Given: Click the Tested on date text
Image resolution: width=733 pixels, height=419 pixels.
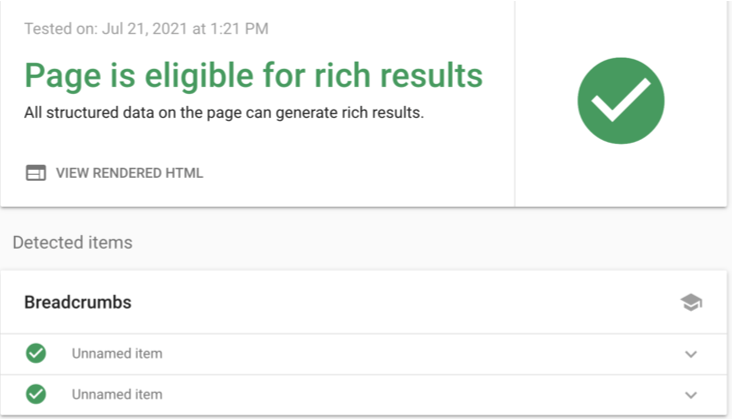Looking at the screenshot, I should click(x=146, y=29).
